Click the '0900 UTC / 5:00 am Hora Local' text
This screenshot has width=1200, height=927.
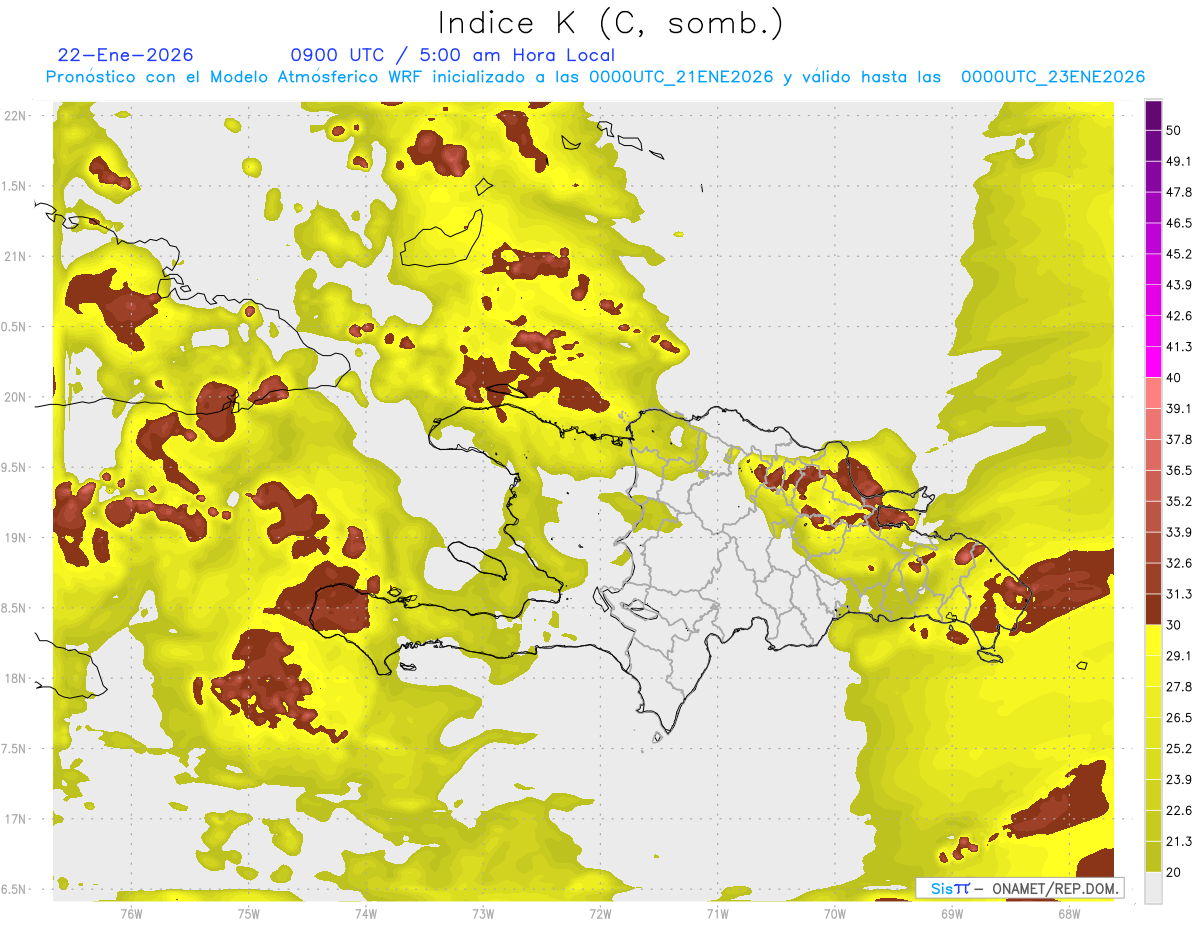tap(452, 55)
